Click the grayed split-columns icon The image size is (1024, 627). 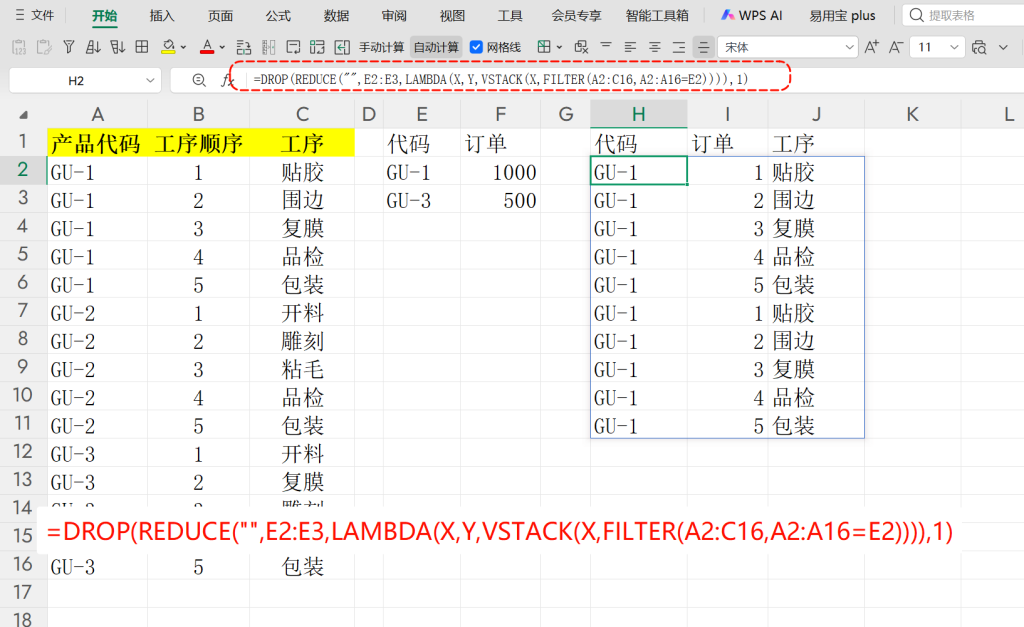(x=268, y=47)
